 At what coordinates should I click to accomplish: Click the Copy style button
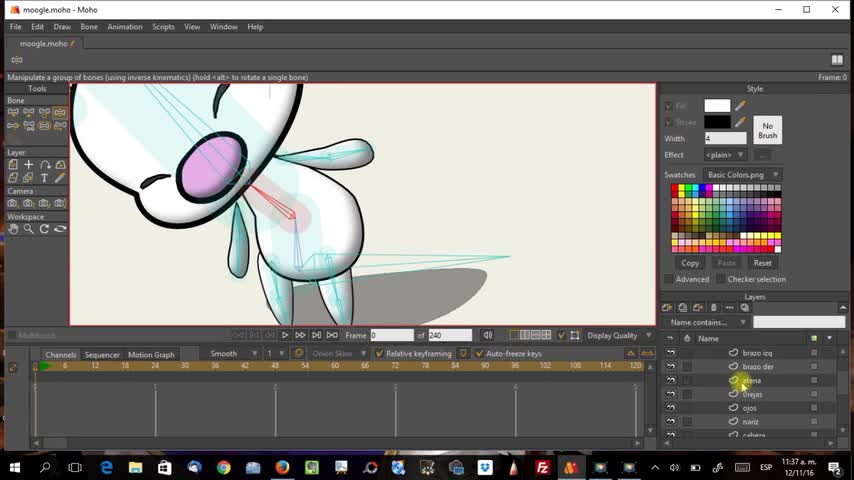(690, 263)
